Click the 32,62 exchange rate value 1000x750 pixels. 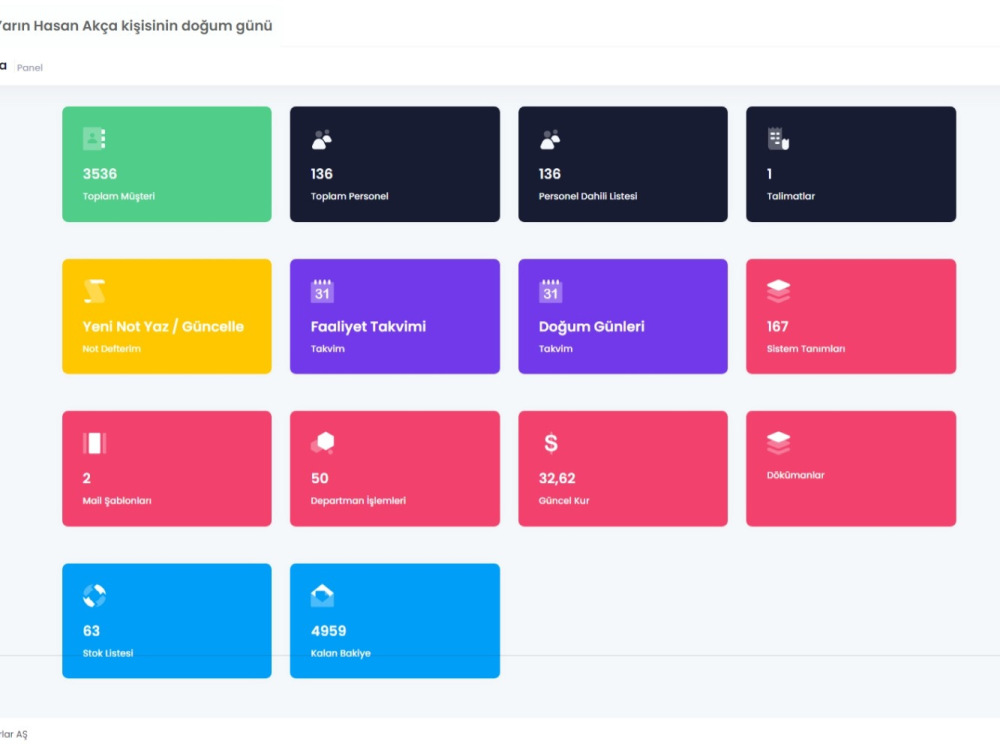[x=557, y=478]
